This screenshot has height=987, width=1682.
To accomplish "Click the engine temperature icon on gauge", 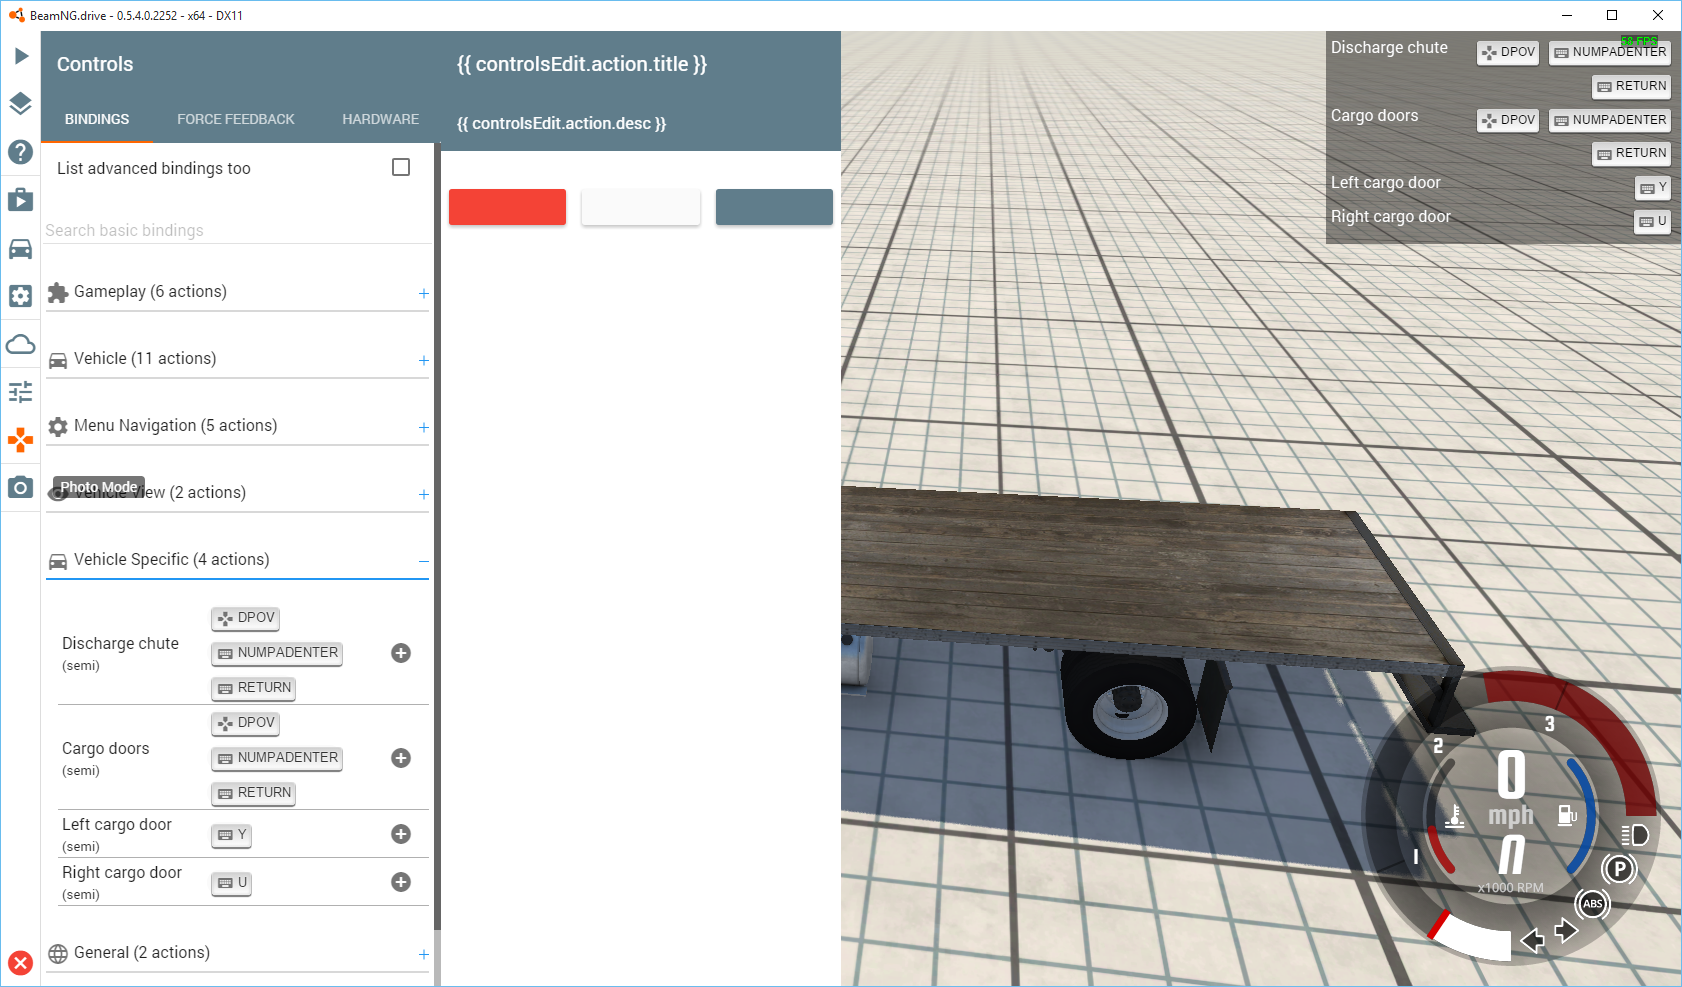I will click(x=1456, y=817).
